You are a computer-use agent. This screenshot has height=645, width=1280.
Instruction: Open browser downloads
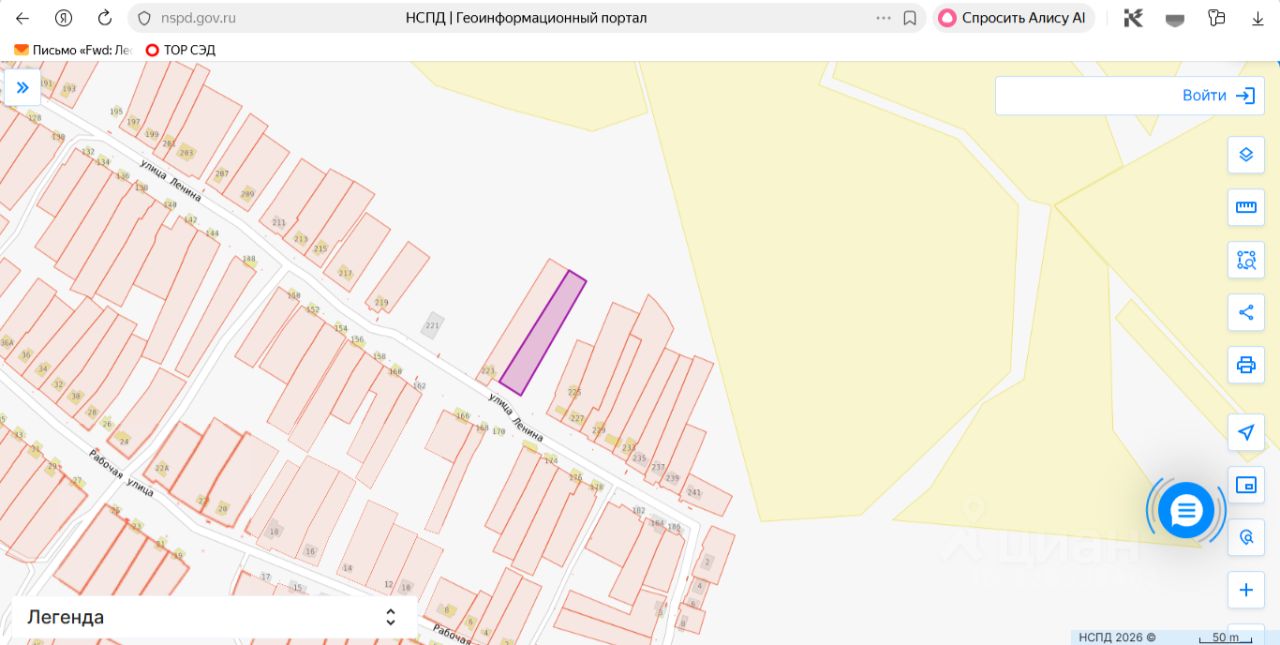[x=1258, y=18]
